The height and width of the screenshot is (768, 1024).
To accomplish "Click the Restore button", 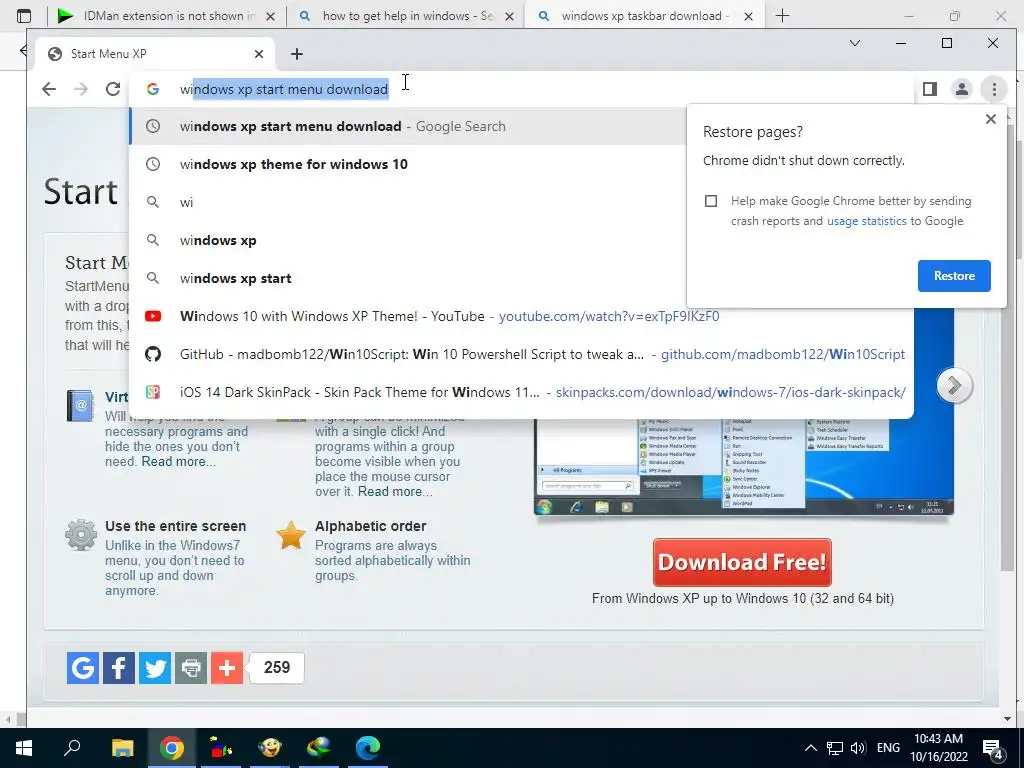I will point(953,276).
